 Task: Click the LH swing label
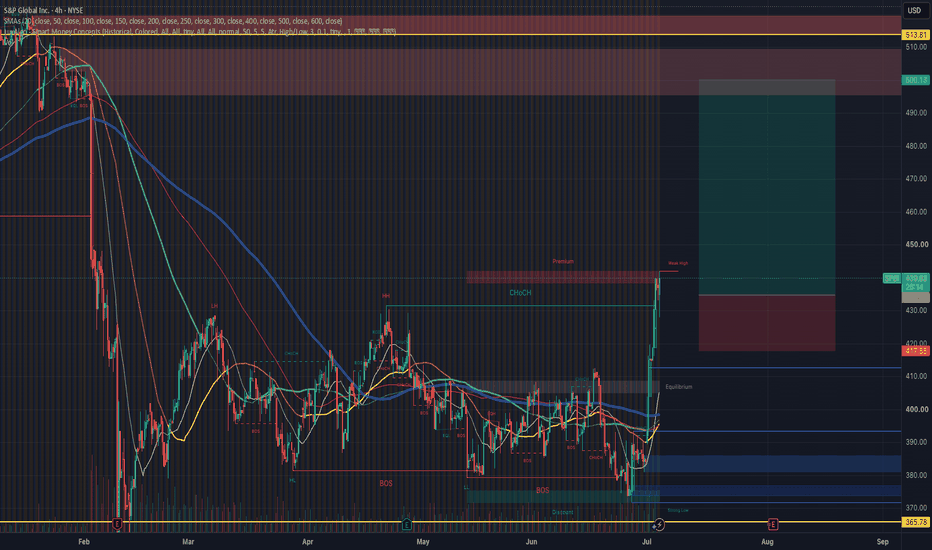[214, 306]
